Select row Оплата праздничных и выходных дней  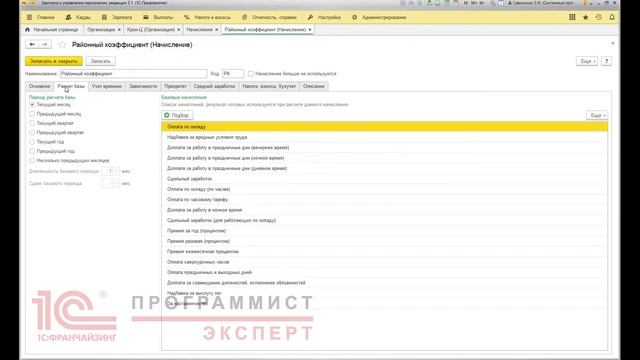(x=384, y=272)
